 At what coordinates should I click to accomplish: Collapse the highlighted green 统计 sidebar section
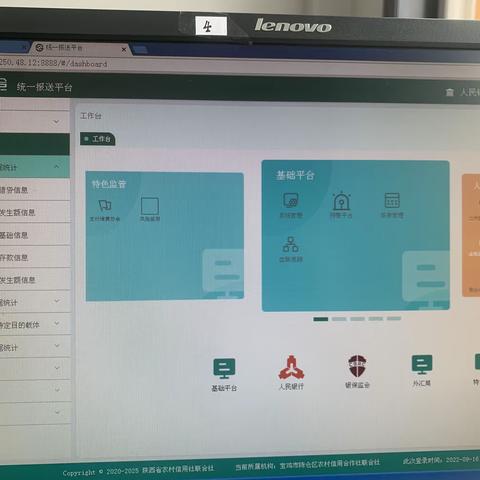(35, 167)
